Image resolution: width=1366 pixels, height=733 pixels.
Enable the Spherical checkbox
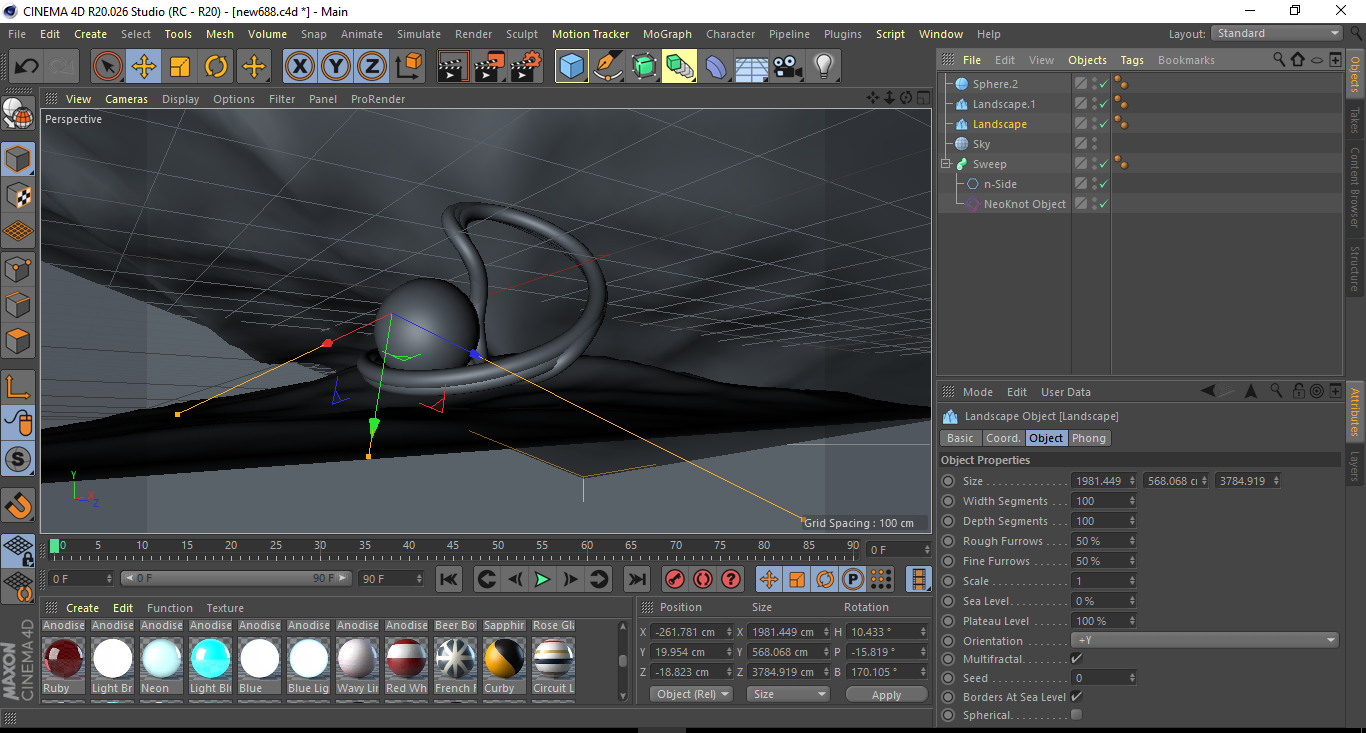pyautogui.click(x=1076, y=715)
